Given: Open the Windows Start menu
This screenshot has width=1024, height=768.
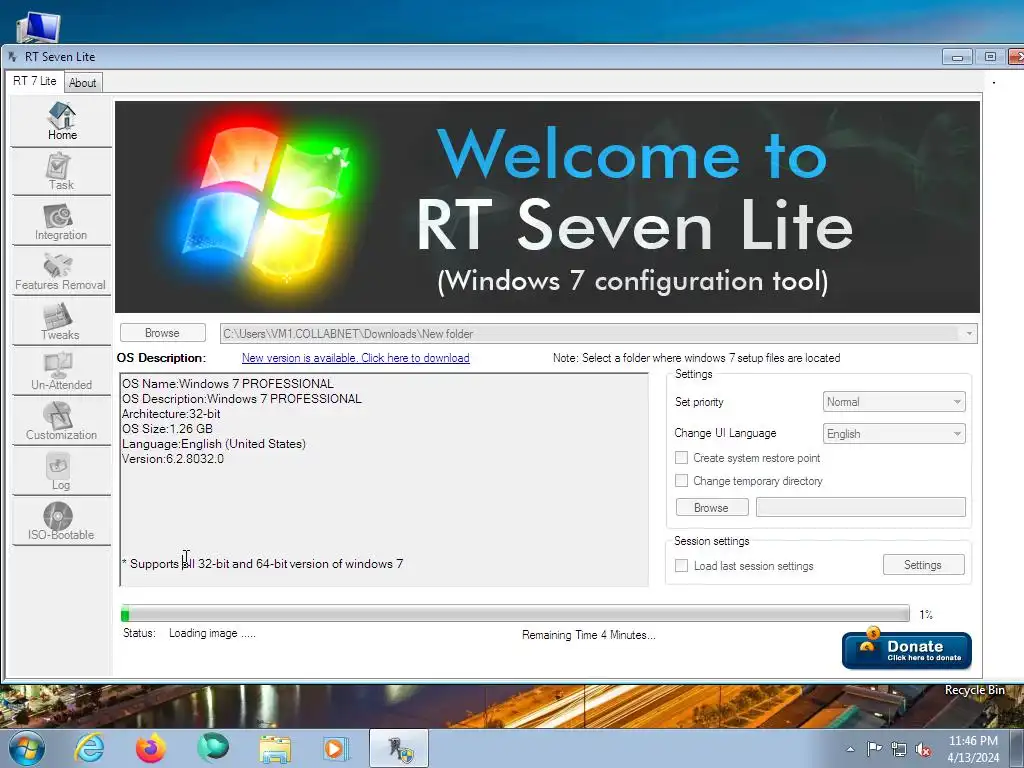Looking at the screenshot, I should [27, 748].
